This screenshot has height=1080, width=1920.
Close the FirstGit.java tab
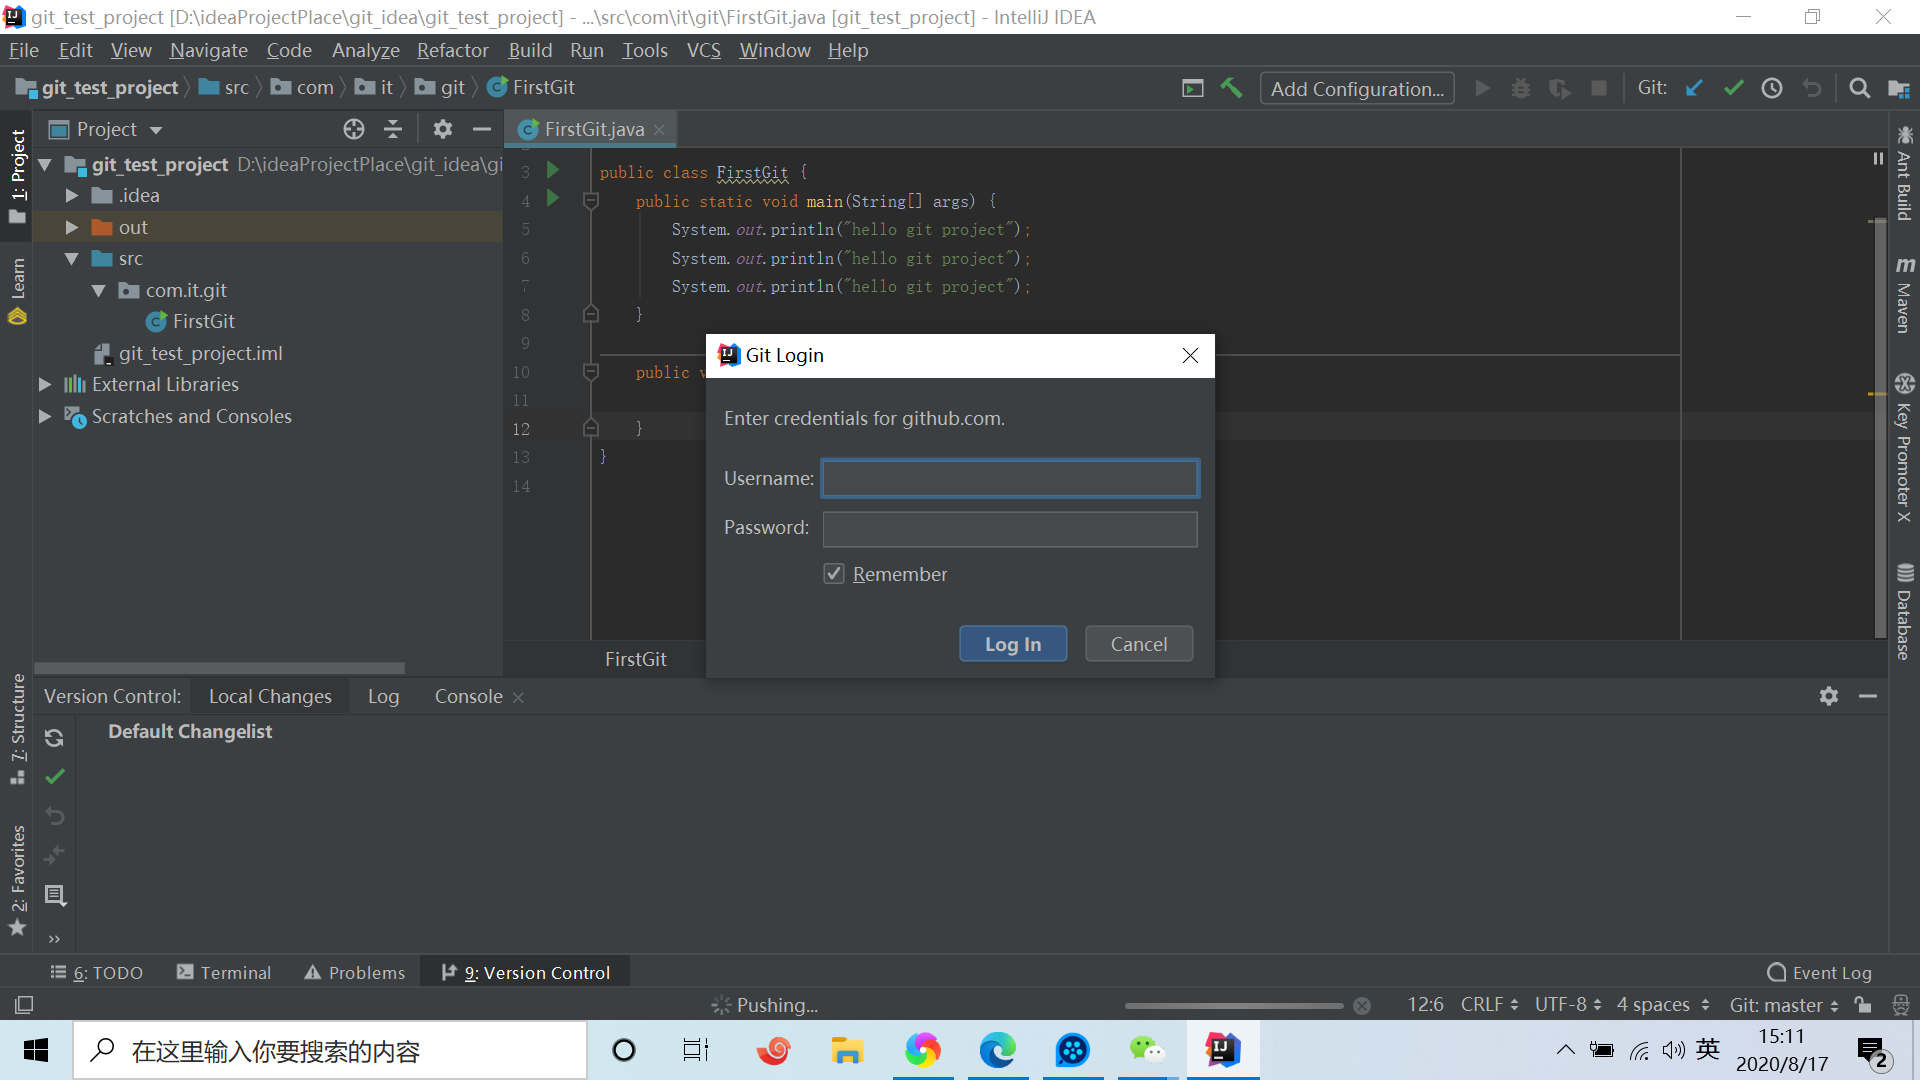tap(659, 129)
